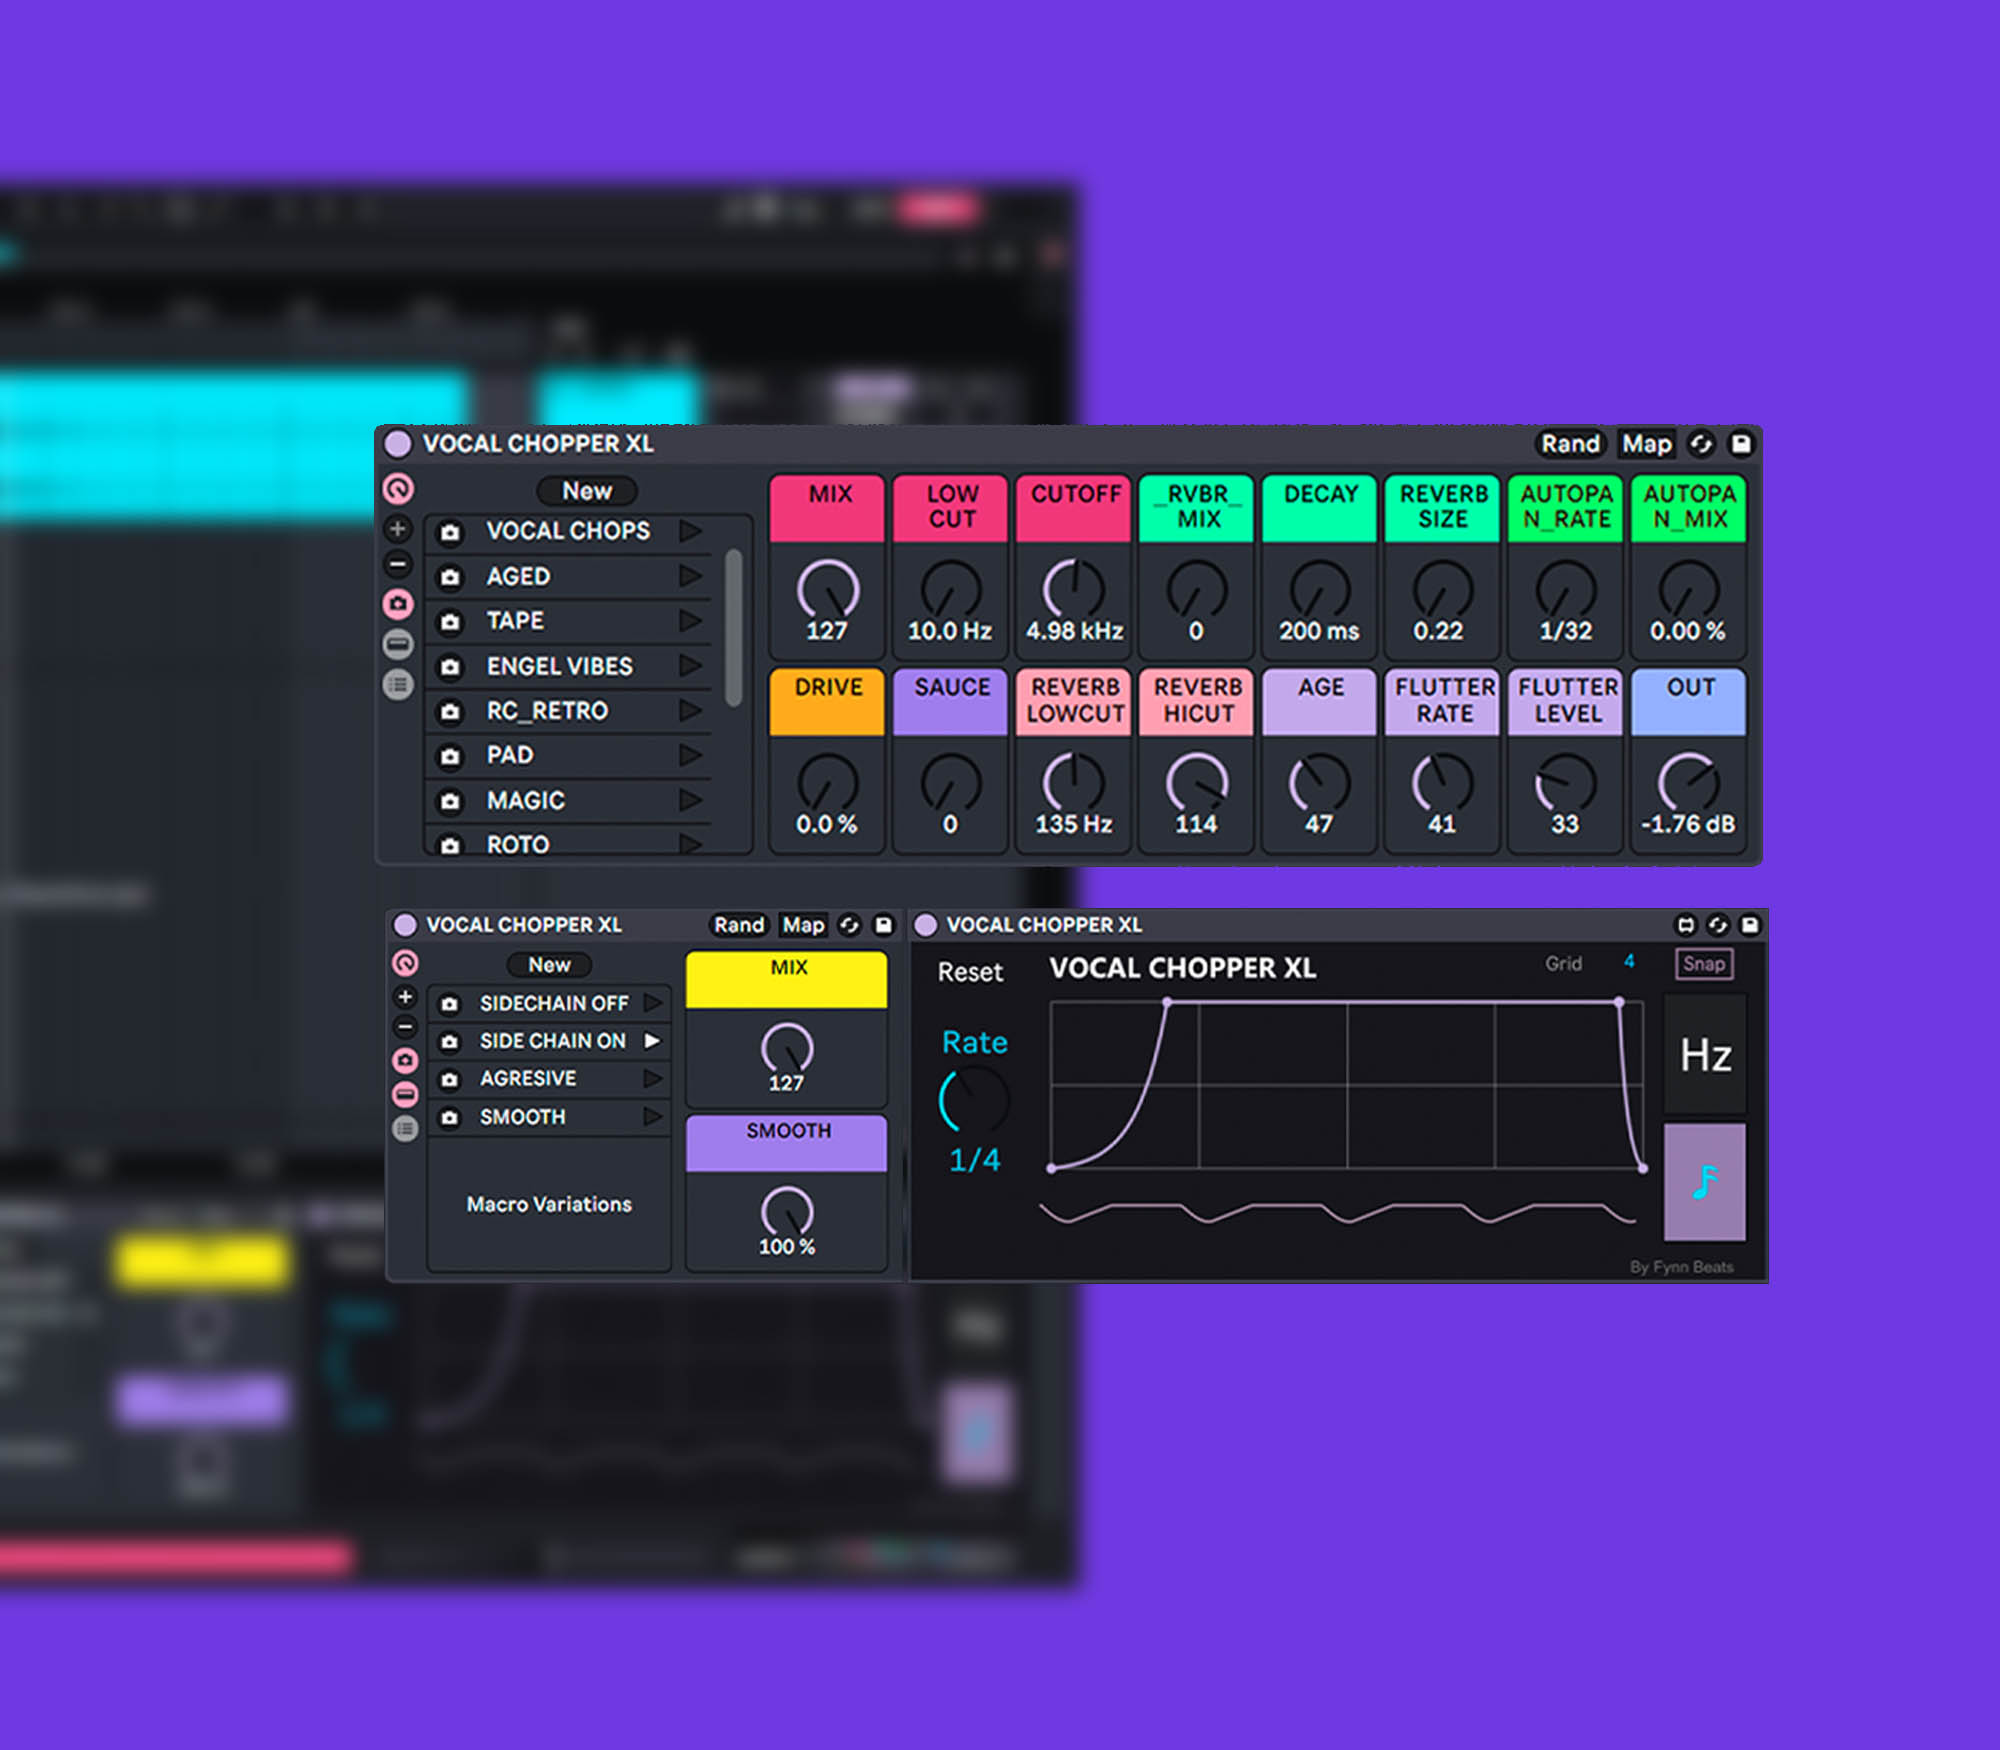Launch the ENGEL VIBES variation arrow
The image size is (2000, 1750).
pos(690,666)
